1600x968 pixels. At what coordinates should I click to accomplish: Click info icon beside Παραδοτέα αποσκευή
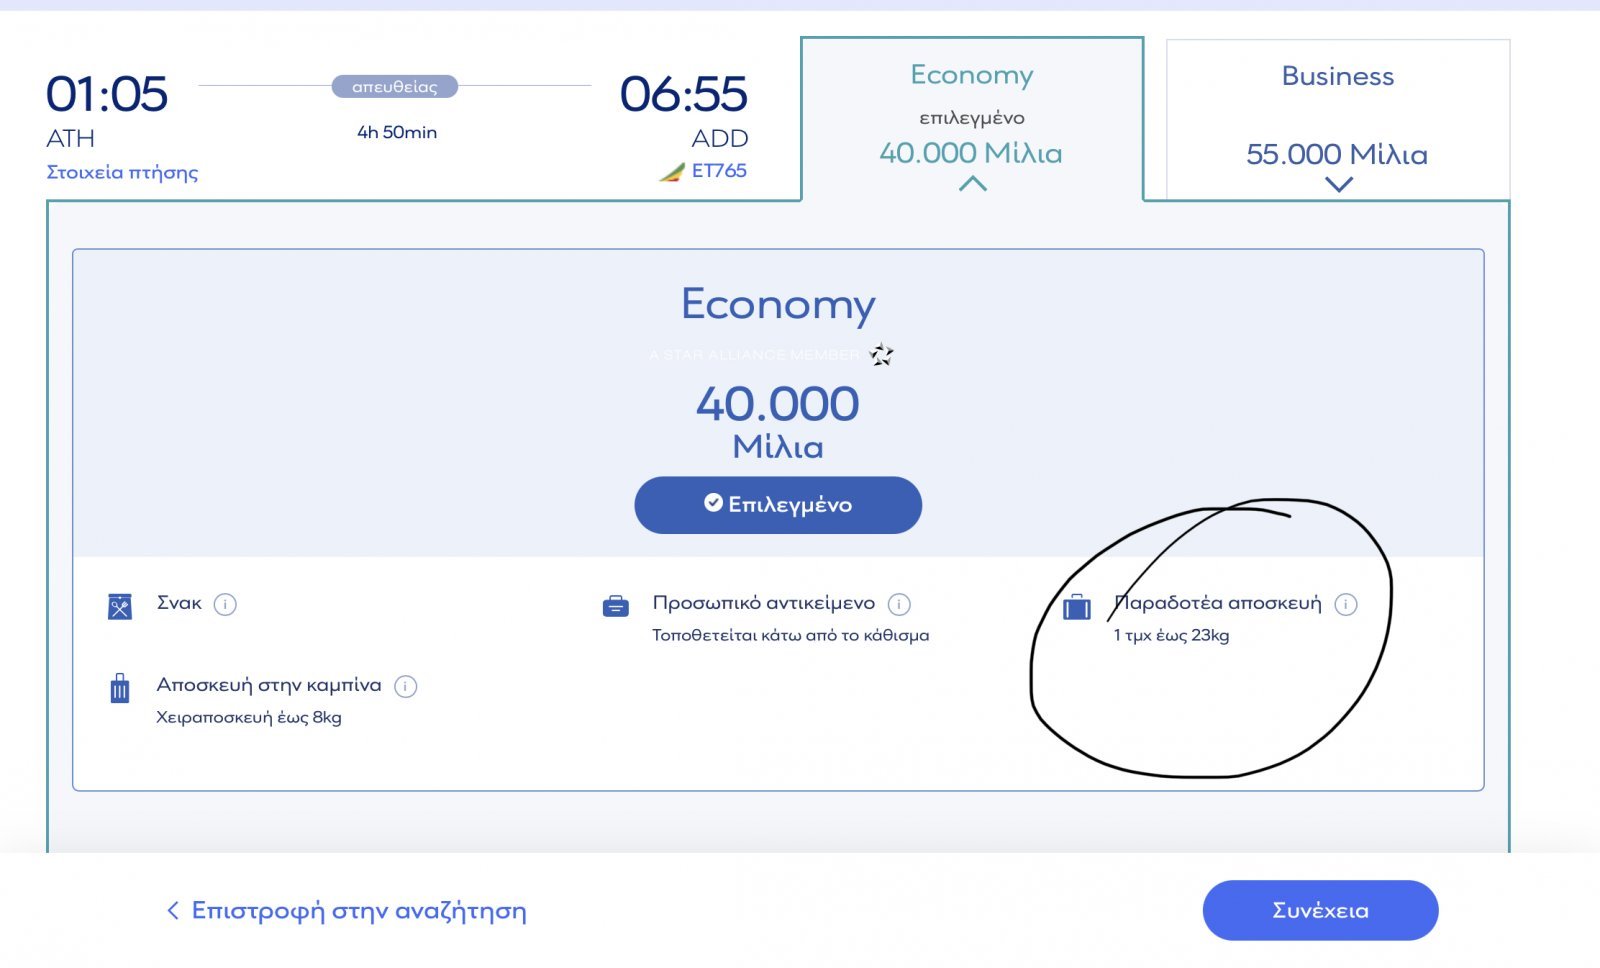[1346, 604]
